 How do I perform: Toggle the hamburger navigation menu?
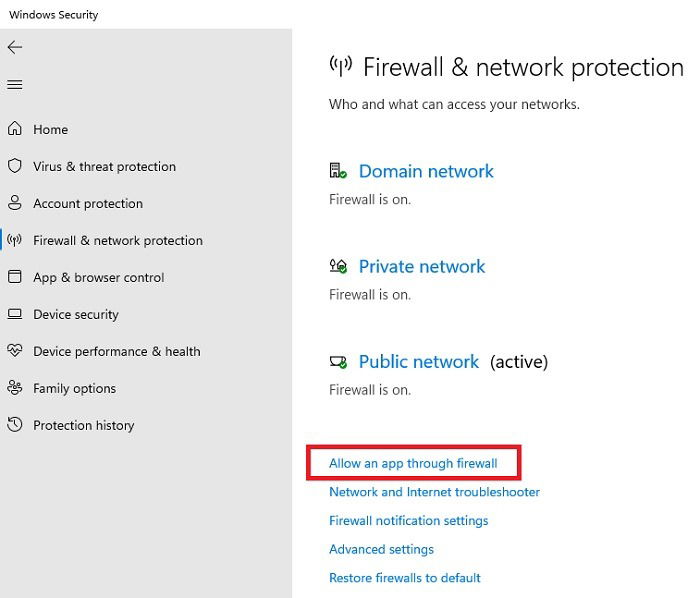tap(15, 84)
